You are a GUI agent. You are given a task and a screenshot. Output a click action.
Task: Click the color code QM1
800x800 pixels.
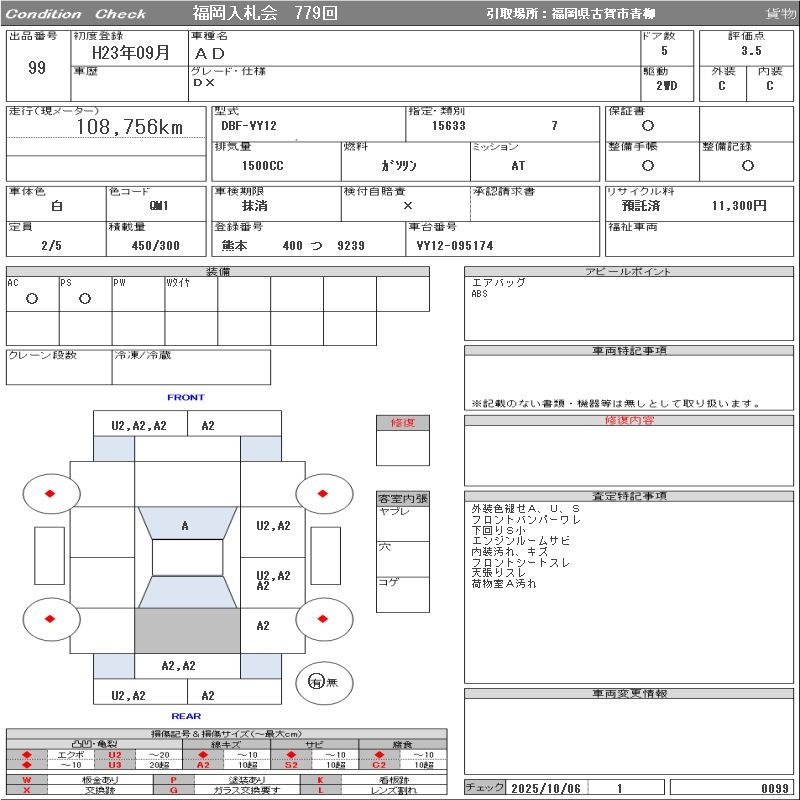point(159,206)
